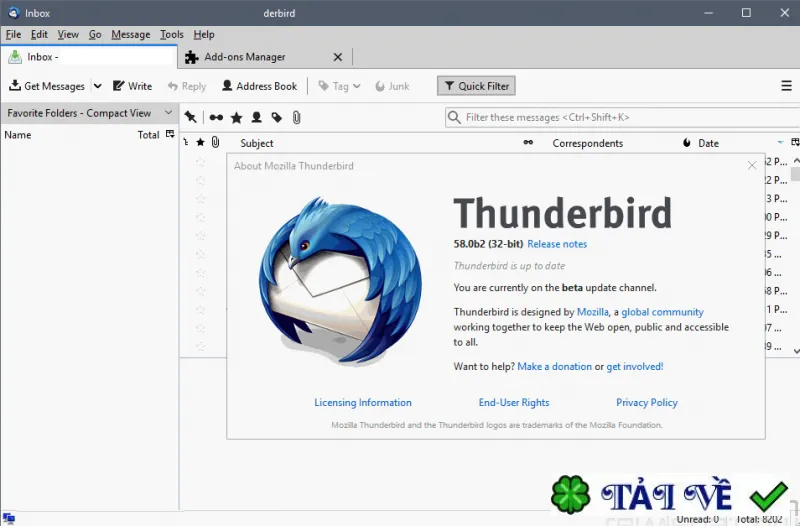
Task: Toggle keep filters applied pin icon
Action: point(191,117)
